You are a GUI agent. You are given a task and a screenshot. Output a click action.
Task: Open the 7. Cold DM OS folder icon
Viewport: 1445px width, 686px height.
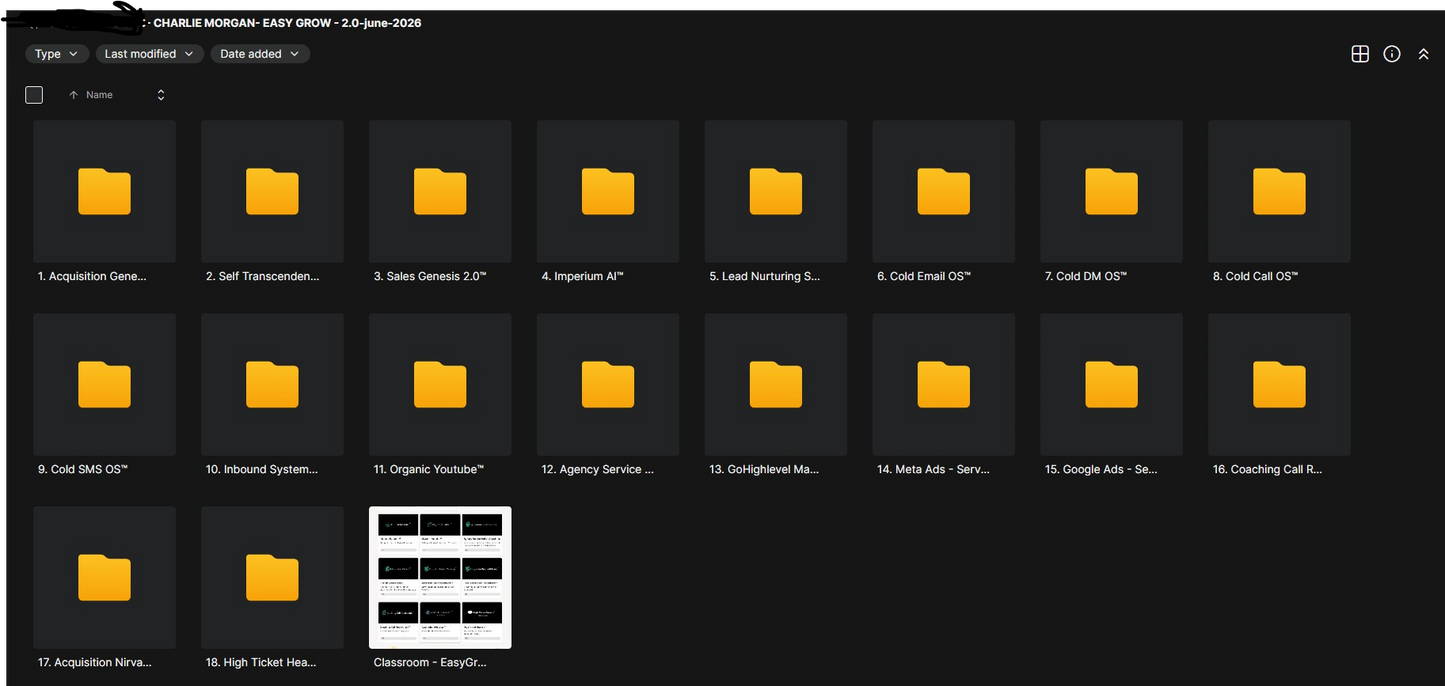tap(1112, 191)
